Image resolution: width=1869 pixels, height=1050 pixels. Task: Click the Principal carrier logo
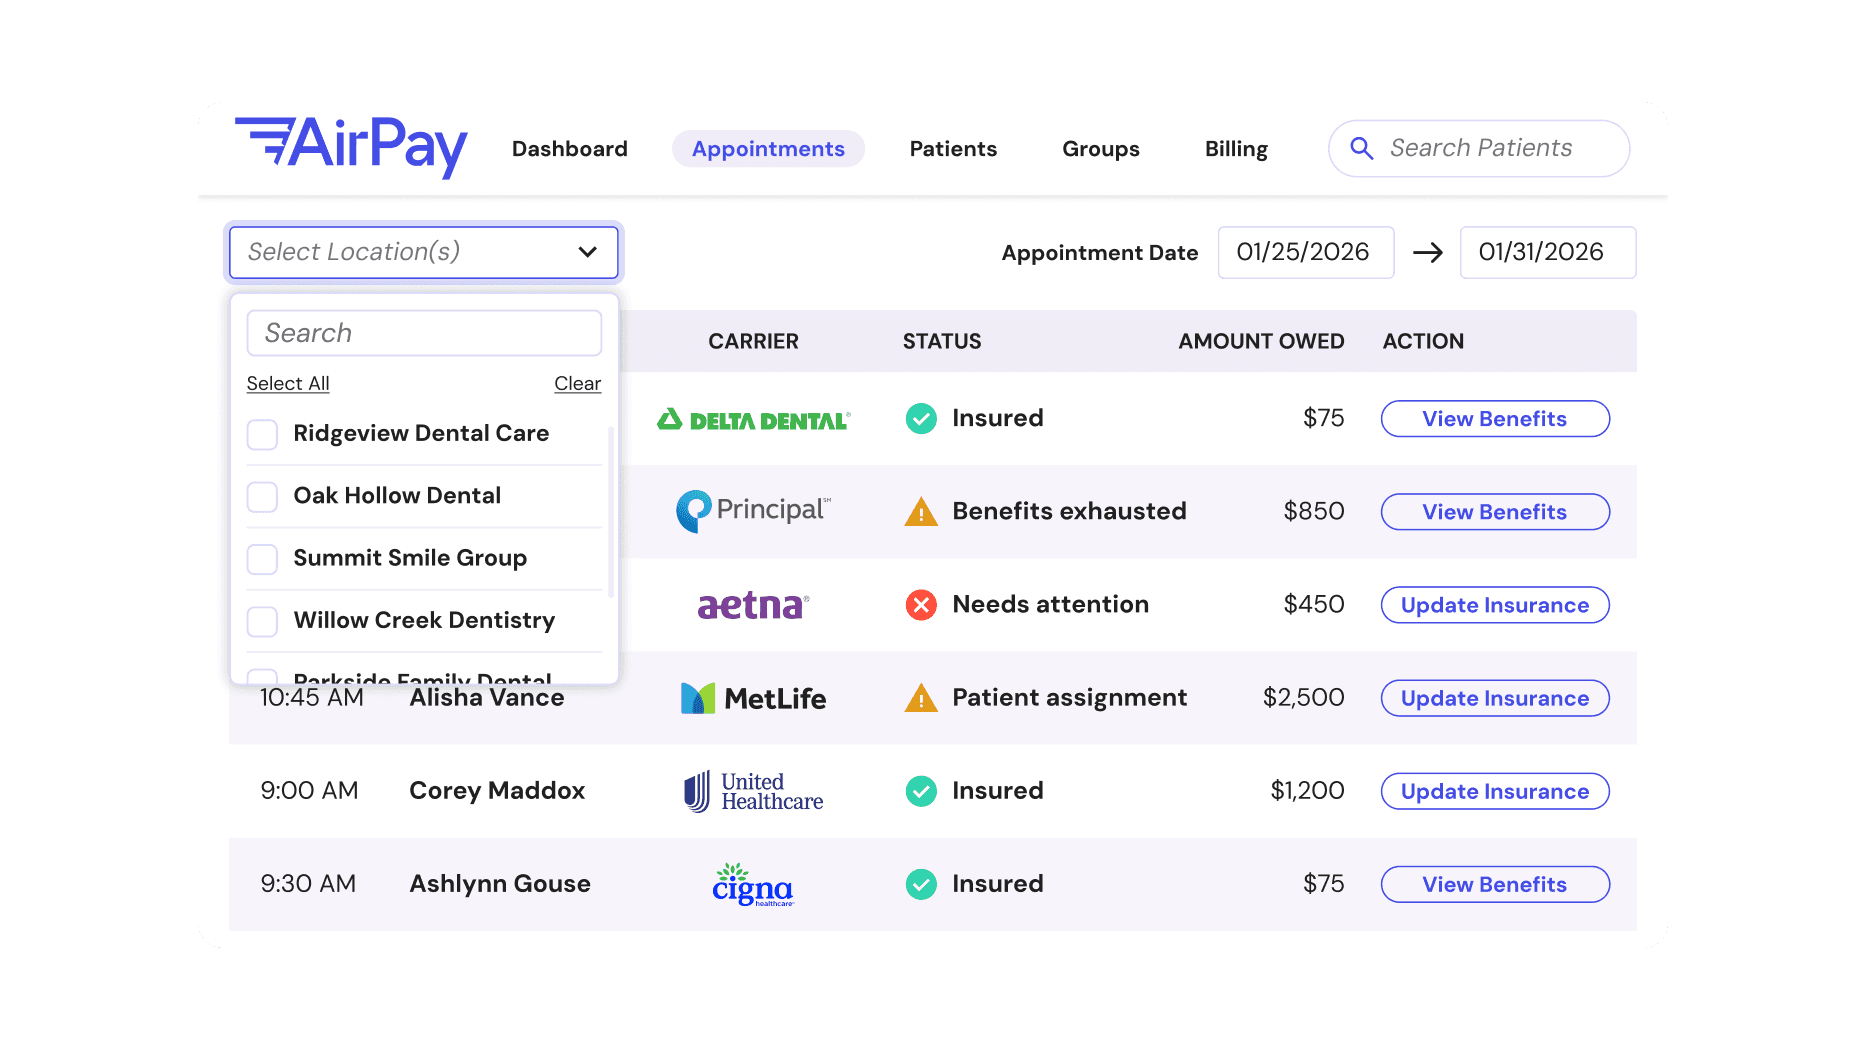pos(754,511)
